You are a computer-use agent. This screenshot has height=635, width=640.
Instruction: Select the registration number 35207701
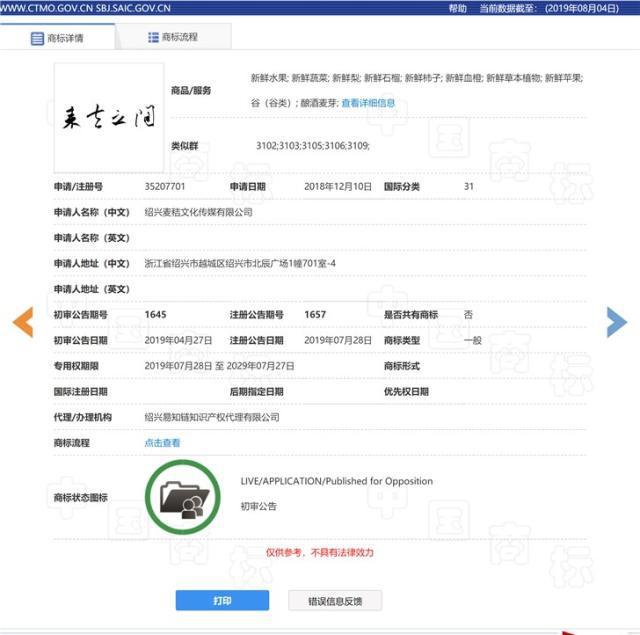[165, 187]
